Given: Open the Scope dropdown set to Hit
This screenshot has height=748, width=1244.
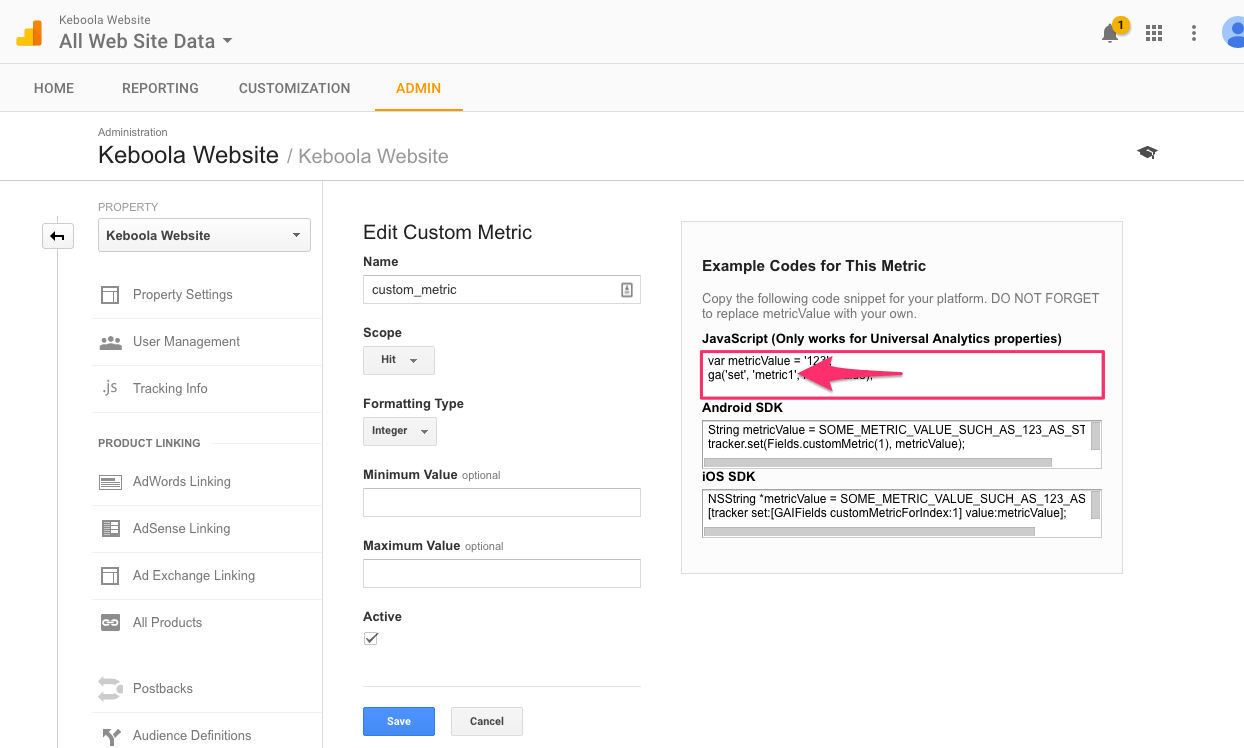Looking at the screenshot, I should pos(399,360).
